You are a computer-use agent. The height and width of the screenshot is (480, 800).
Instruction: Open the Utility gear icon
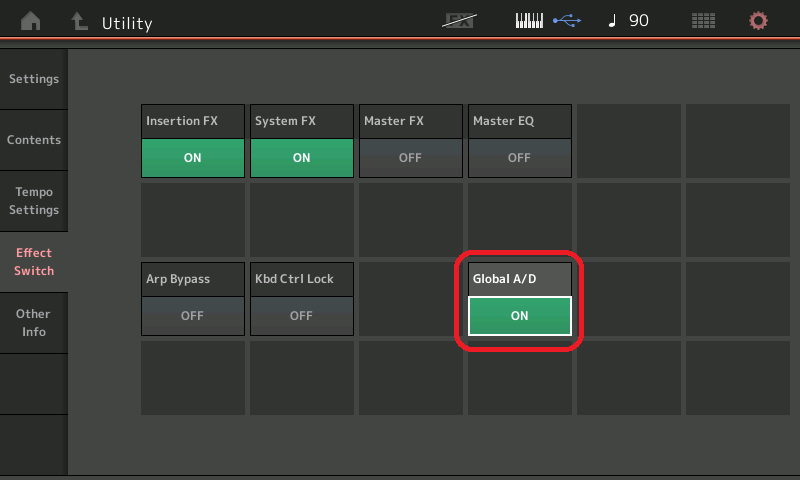[758, 21]
